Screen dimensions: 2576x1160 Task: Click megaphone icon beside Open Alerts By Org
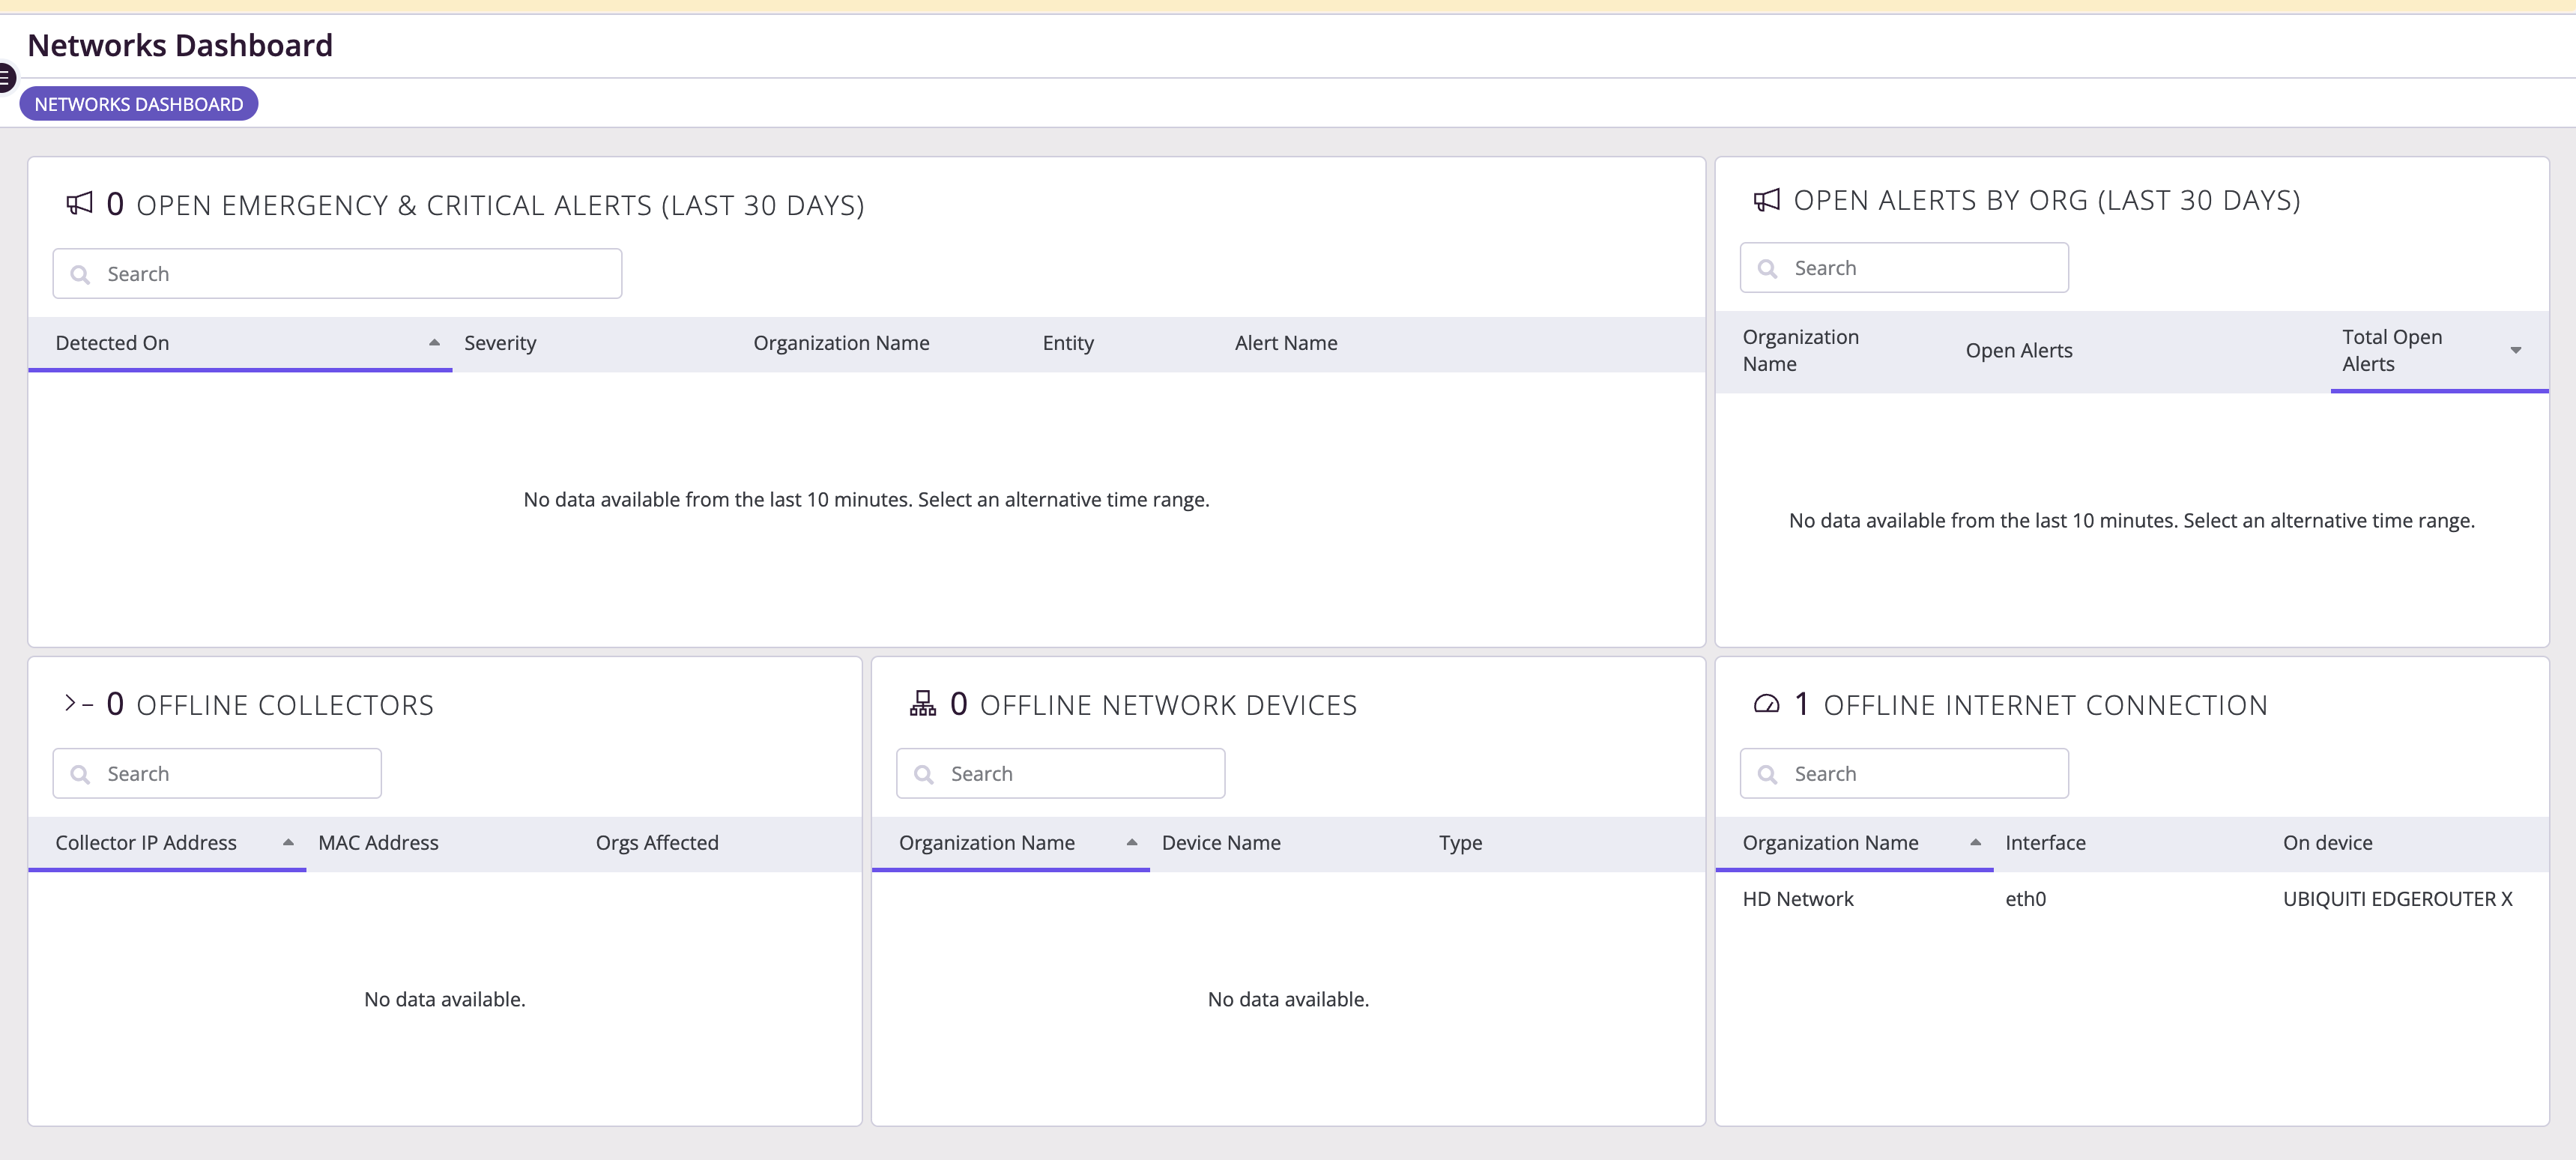tap(1767, 200)
